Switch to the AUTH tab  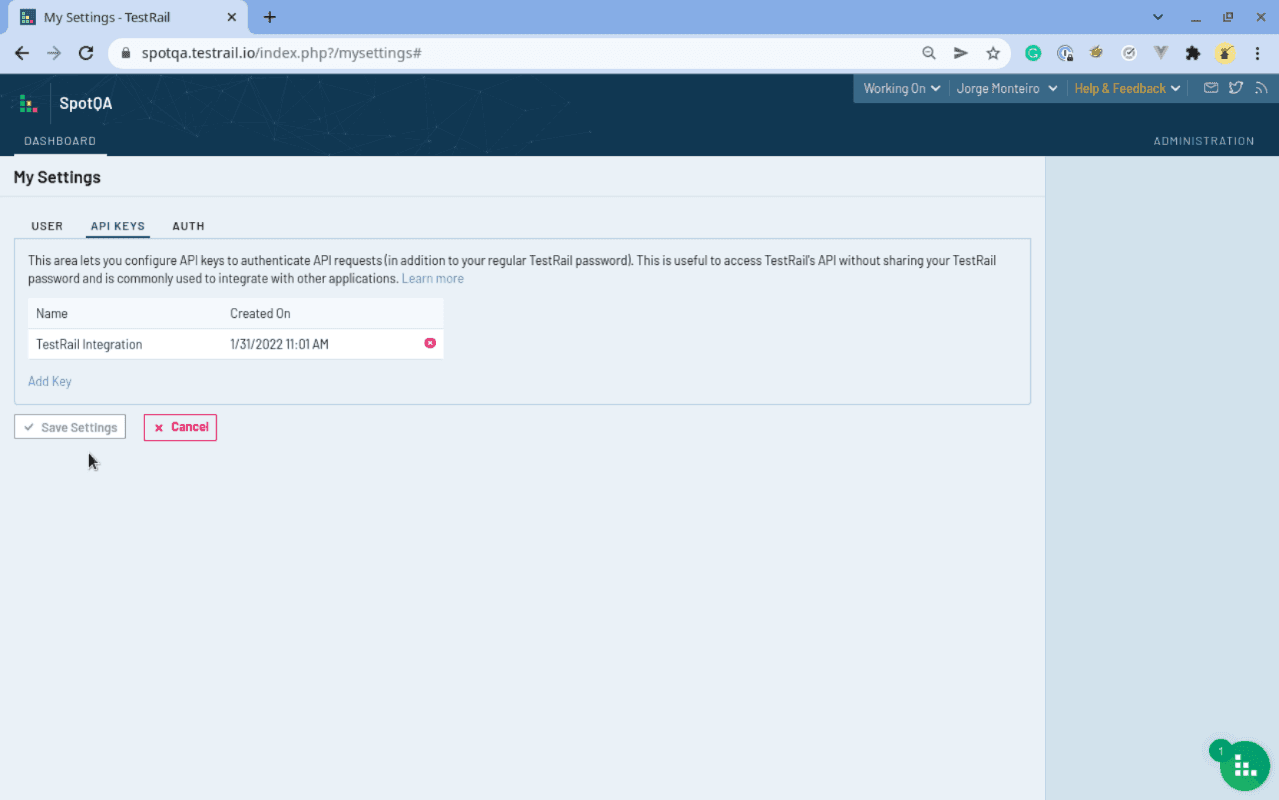(x=188, y=226)
